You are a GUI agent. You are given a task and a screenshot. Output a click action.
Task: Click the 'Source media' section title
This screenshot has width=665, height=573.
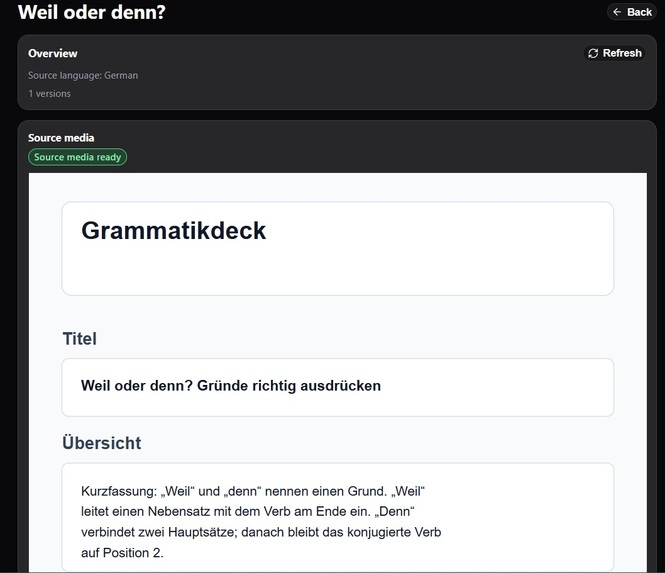pyautogui.click(x=61, y=138)
